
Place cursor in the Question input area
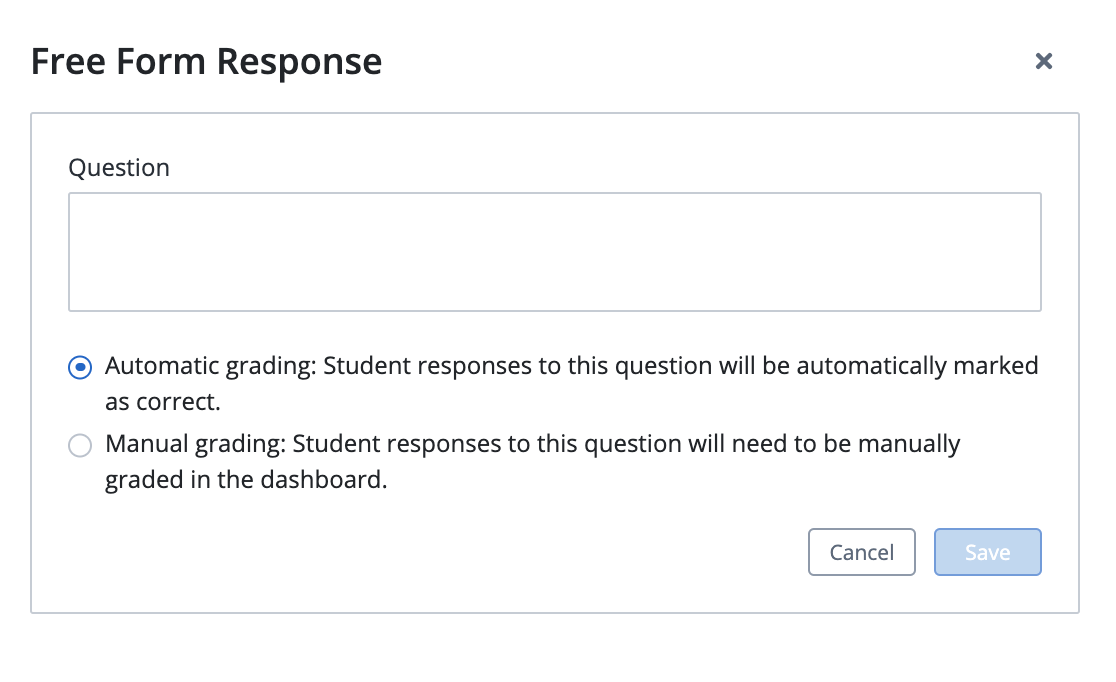pos(554,252)
